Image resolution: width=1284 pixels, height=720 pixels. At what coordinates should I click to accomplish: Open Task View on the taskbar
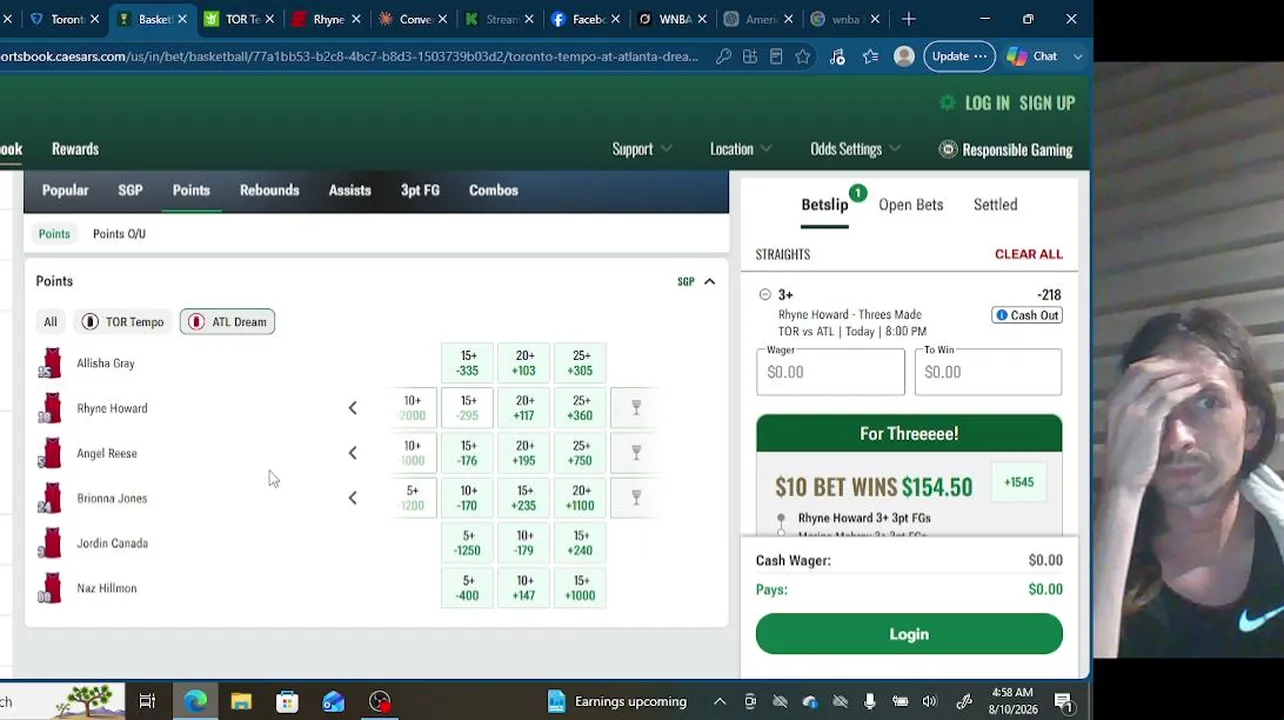click(147, 702)
